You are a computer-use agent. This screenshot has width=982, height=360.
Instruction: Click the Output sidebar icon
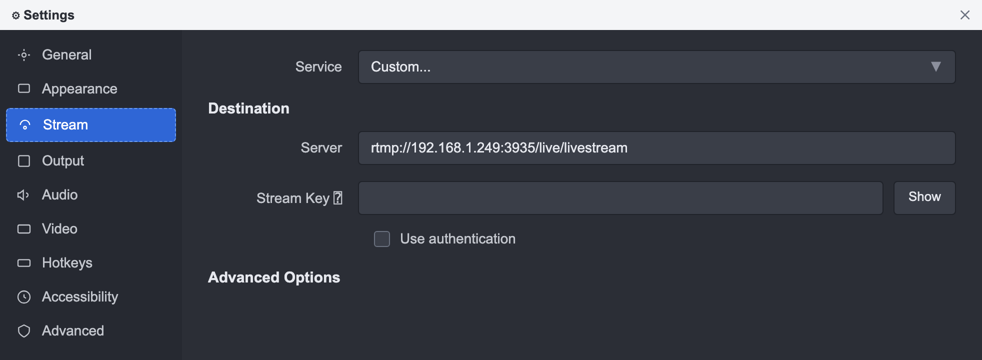[24, 162]
